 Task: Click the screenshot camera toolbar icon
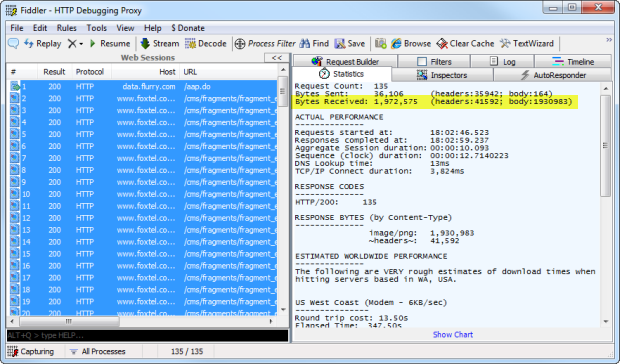381,43
